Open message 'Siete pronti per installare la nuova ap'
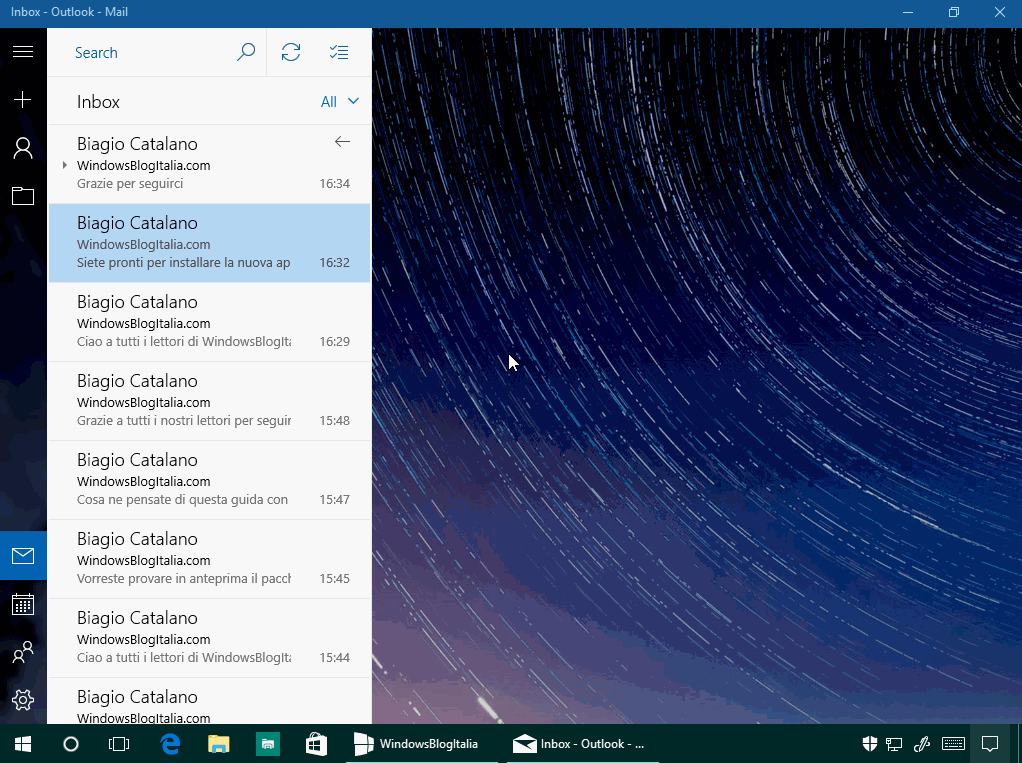This screenshot has height=763, width=1022. click(x=210, y=243)
